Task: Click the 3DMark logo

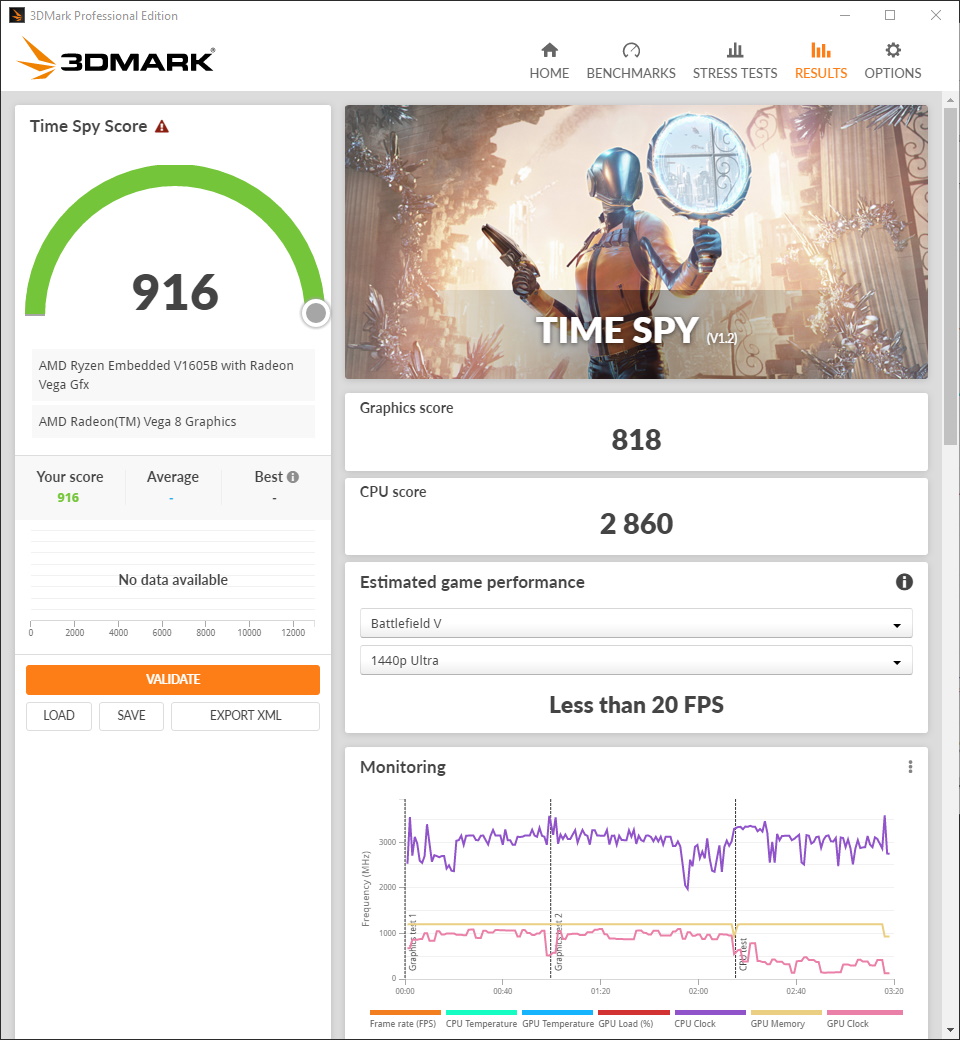Action: pos(115,58)
